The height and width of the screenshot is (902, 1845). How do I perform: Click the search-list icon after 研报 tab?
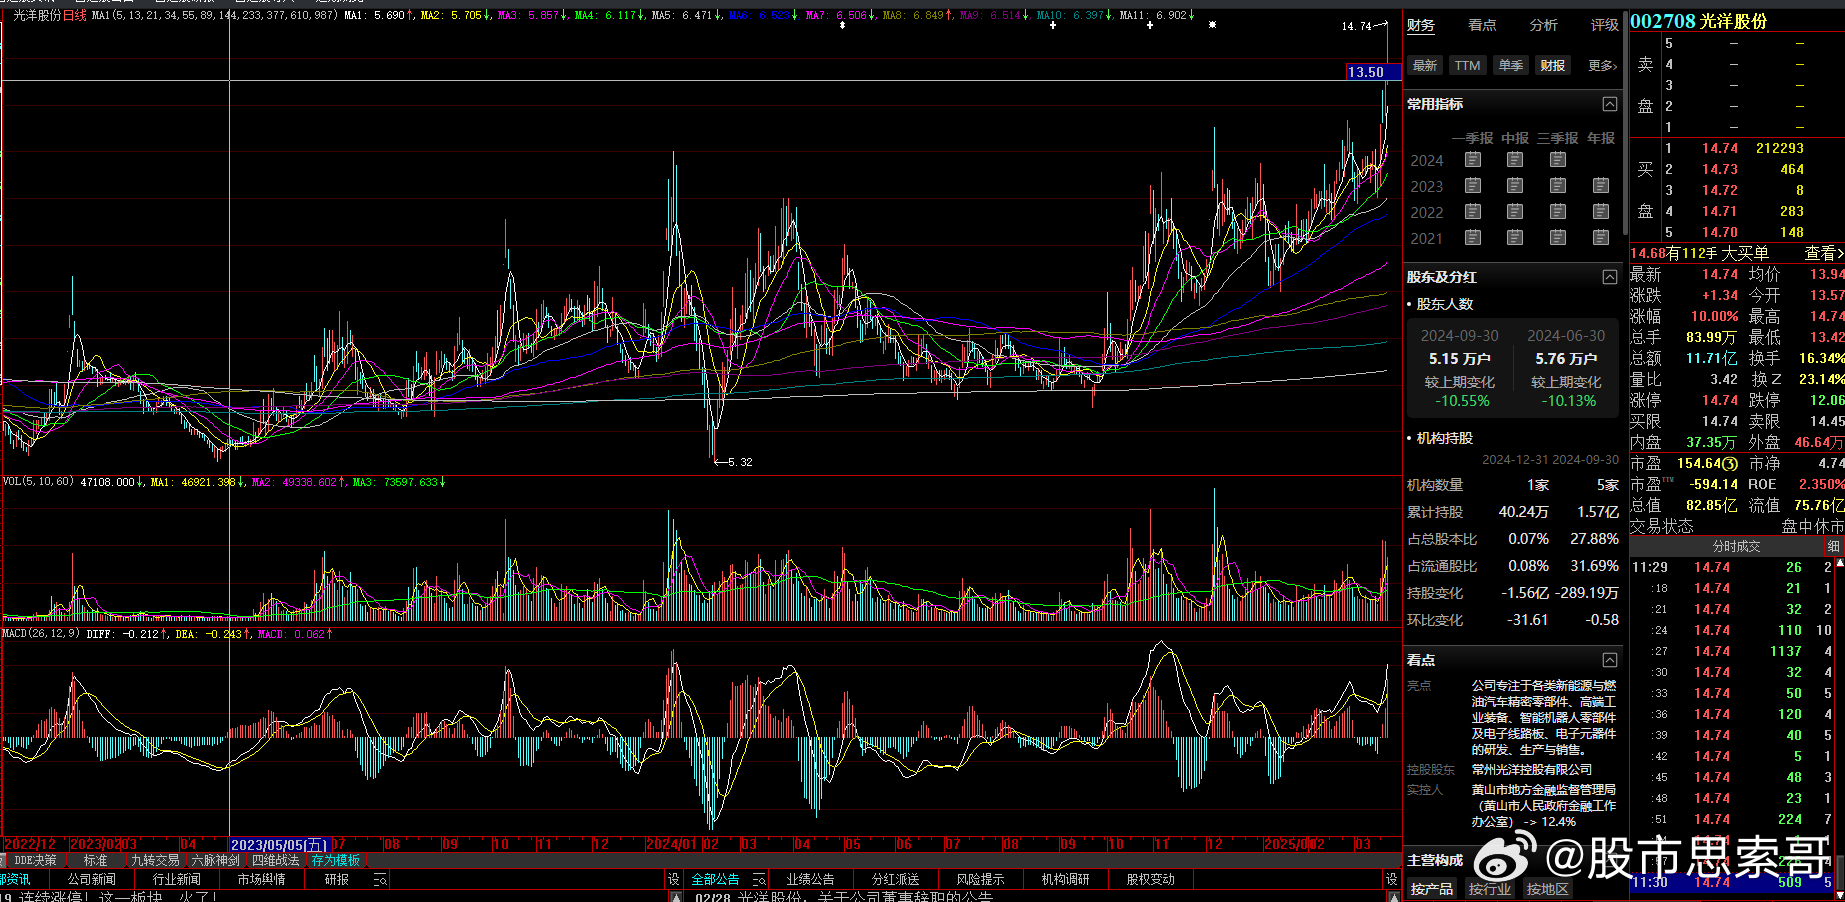coord(380,880)
